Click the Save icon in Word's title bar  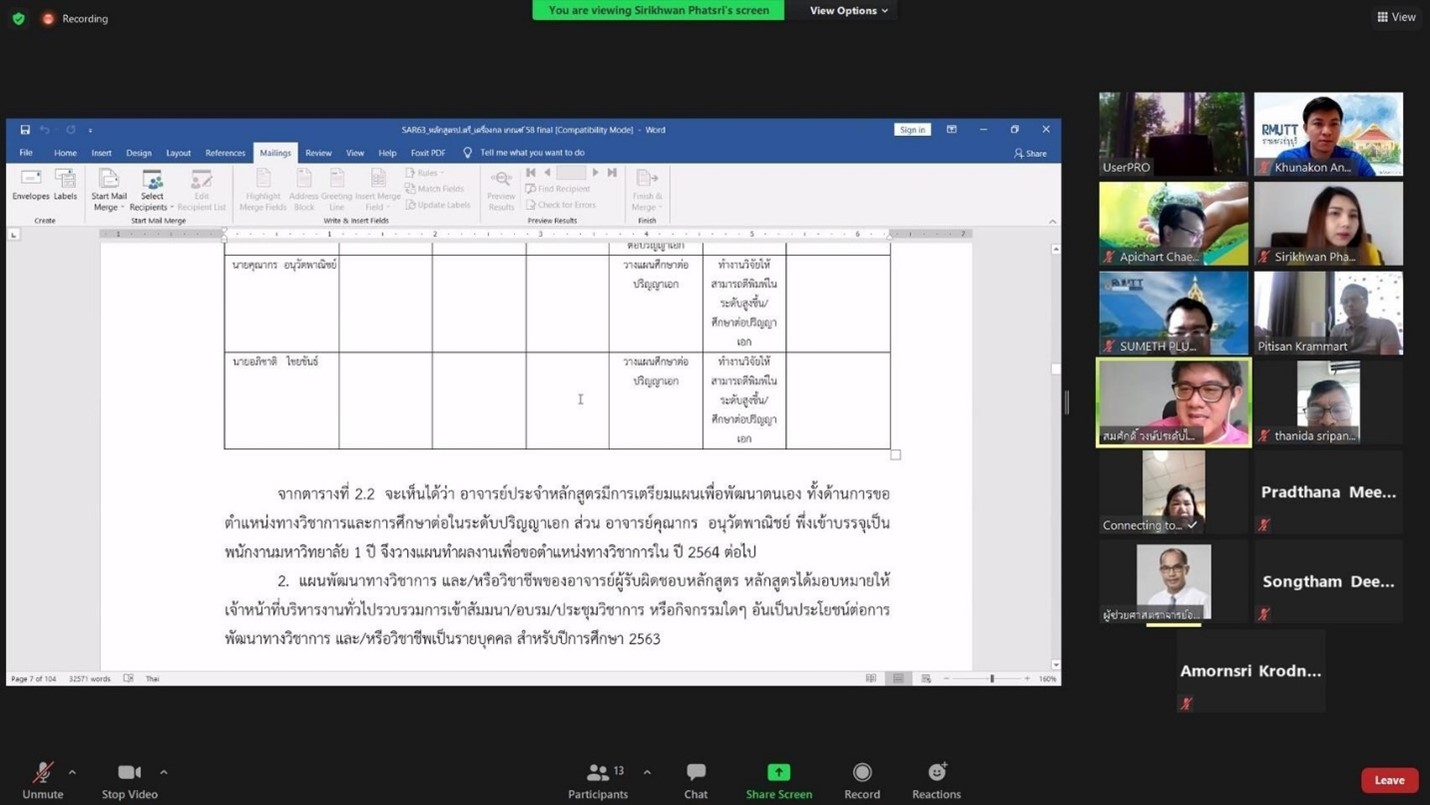25,130
